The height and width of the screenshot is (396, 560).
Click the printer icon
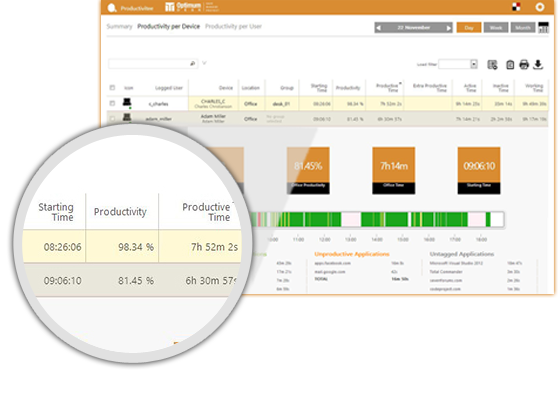pyautogui.click(x=524, y=65)
